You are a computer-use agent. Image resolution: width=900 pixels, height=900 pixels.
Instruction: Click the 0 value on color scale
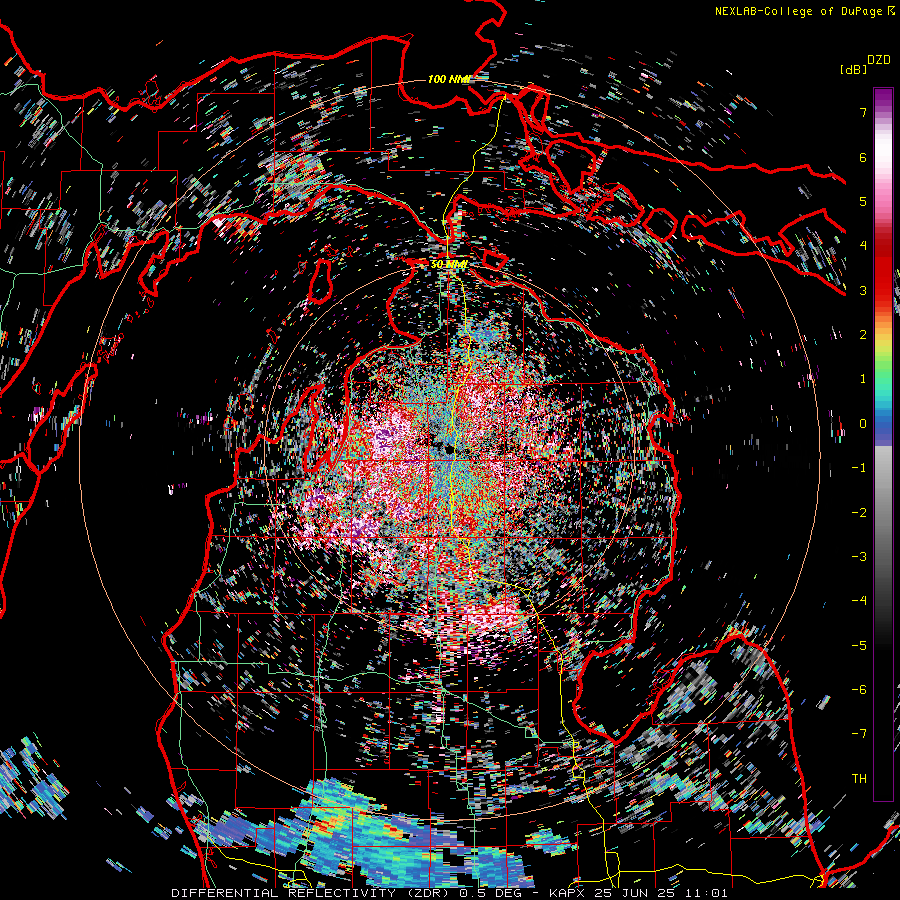(863, 424)
